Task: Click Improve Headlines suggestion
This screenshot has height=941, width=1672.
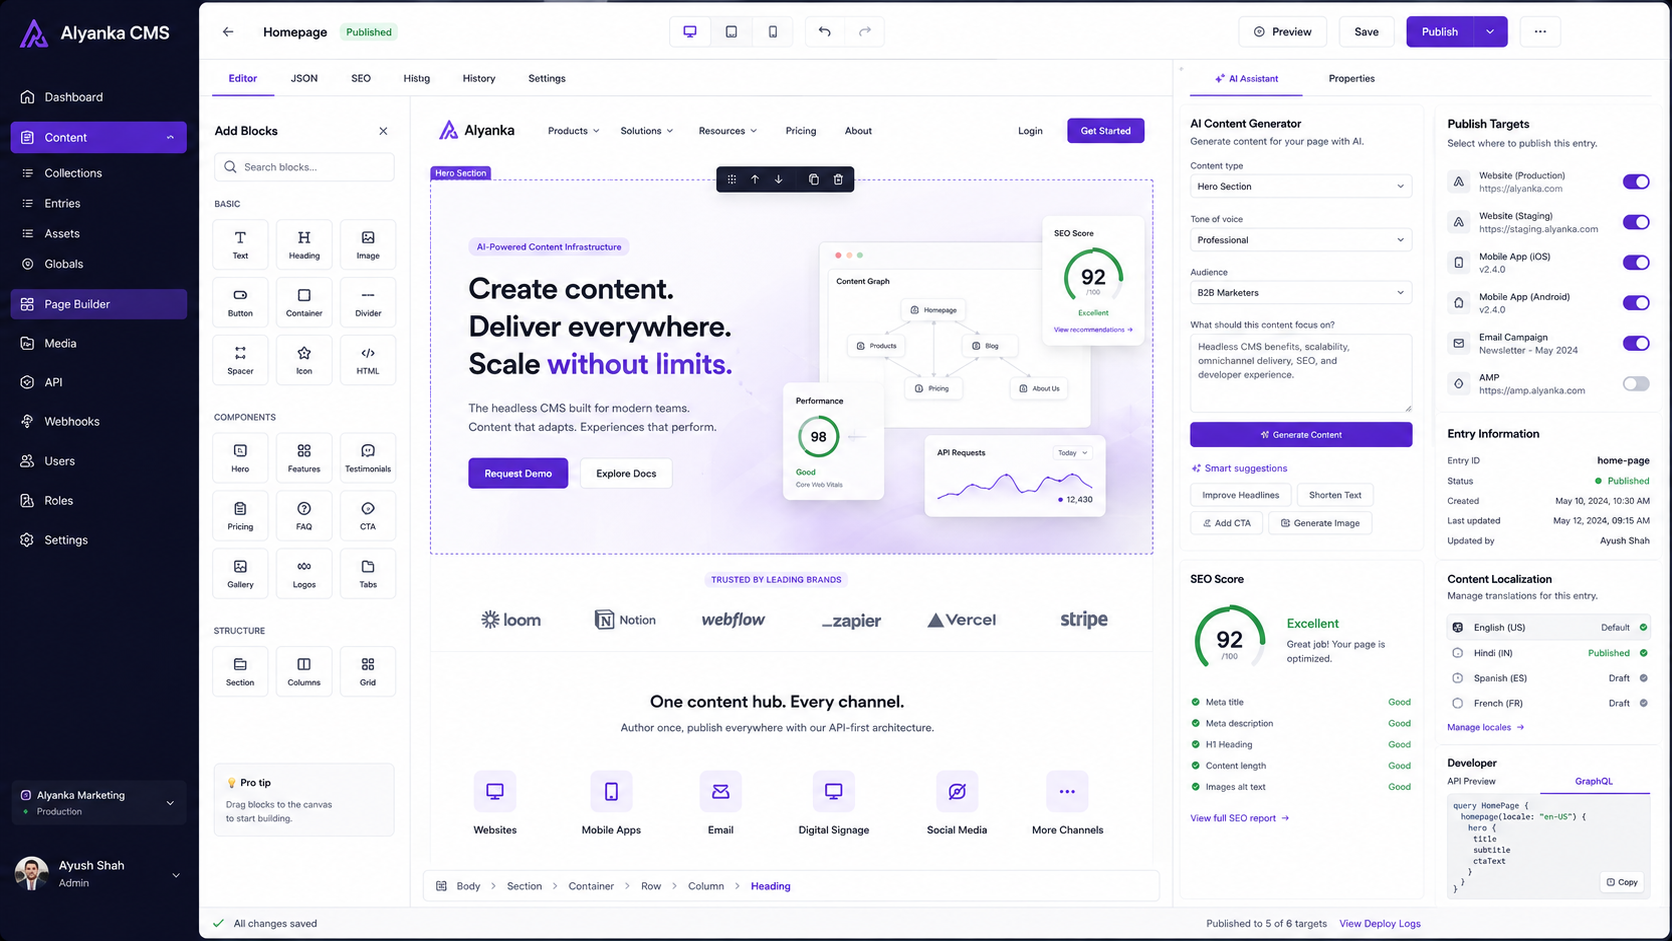Action: point(1240,495)
